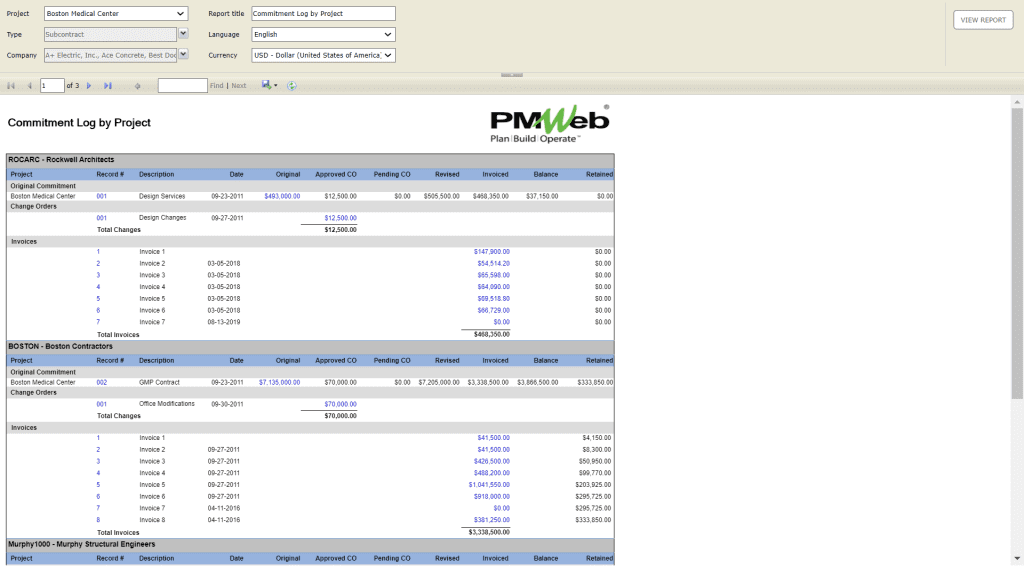1024x576 pixels.
Task: Open the Project dropdown Boston Medical Center
Action: (x=116, y=13)
